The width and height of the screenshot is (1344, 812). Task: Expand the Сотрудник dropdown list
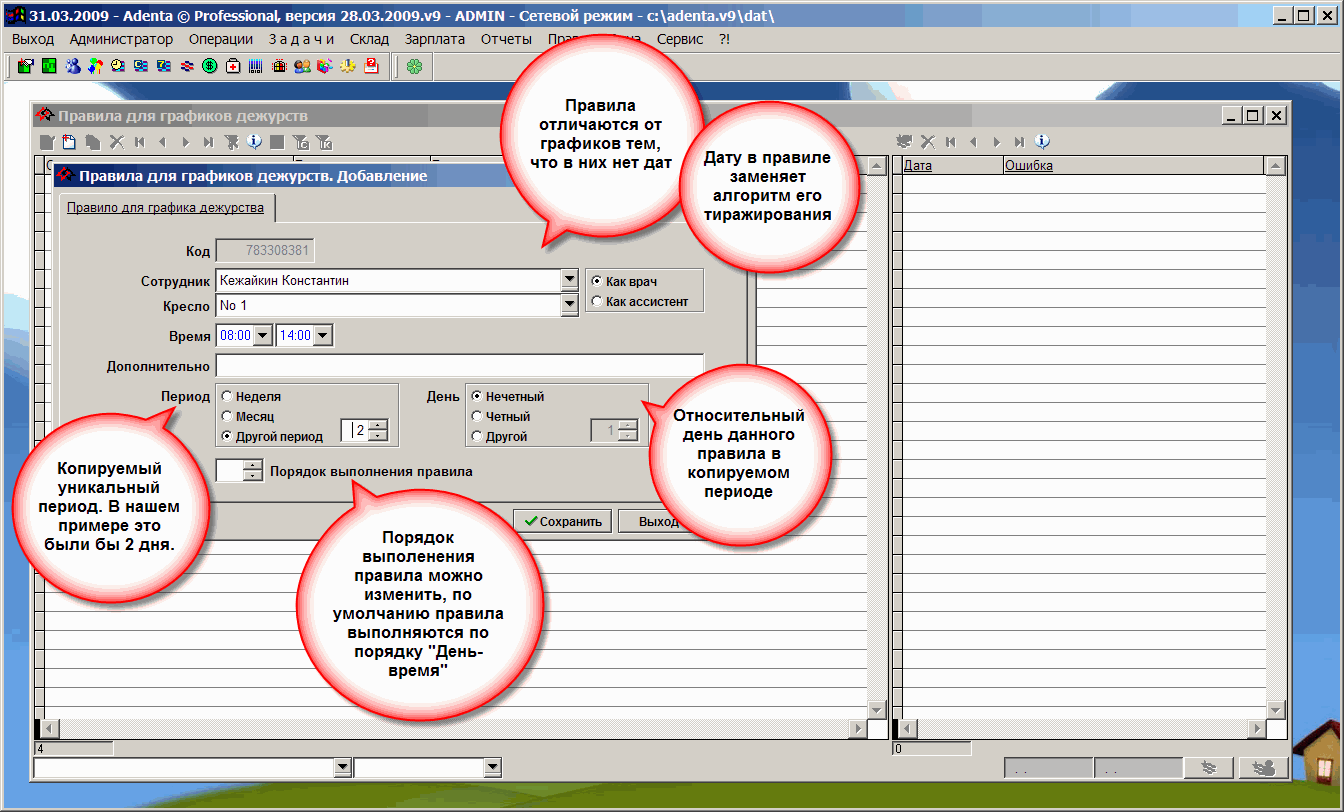coord(569,281)
